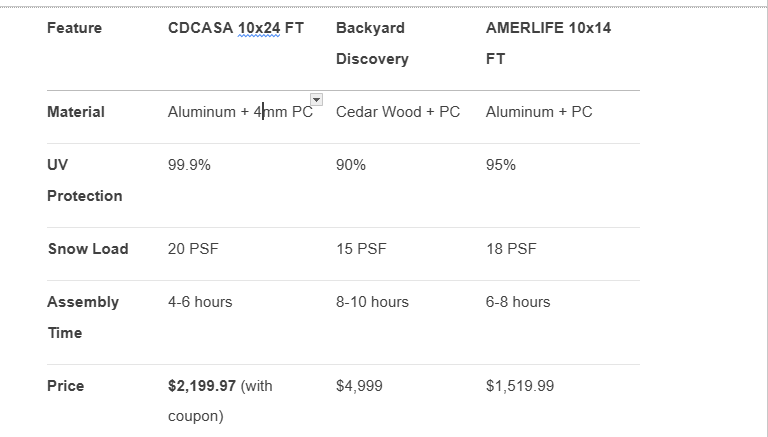Click the "$1,519.99" AMERLIFE price cell
Image resolution: width=768 pixels, height=437 pixels.
[x=520, y=386]
